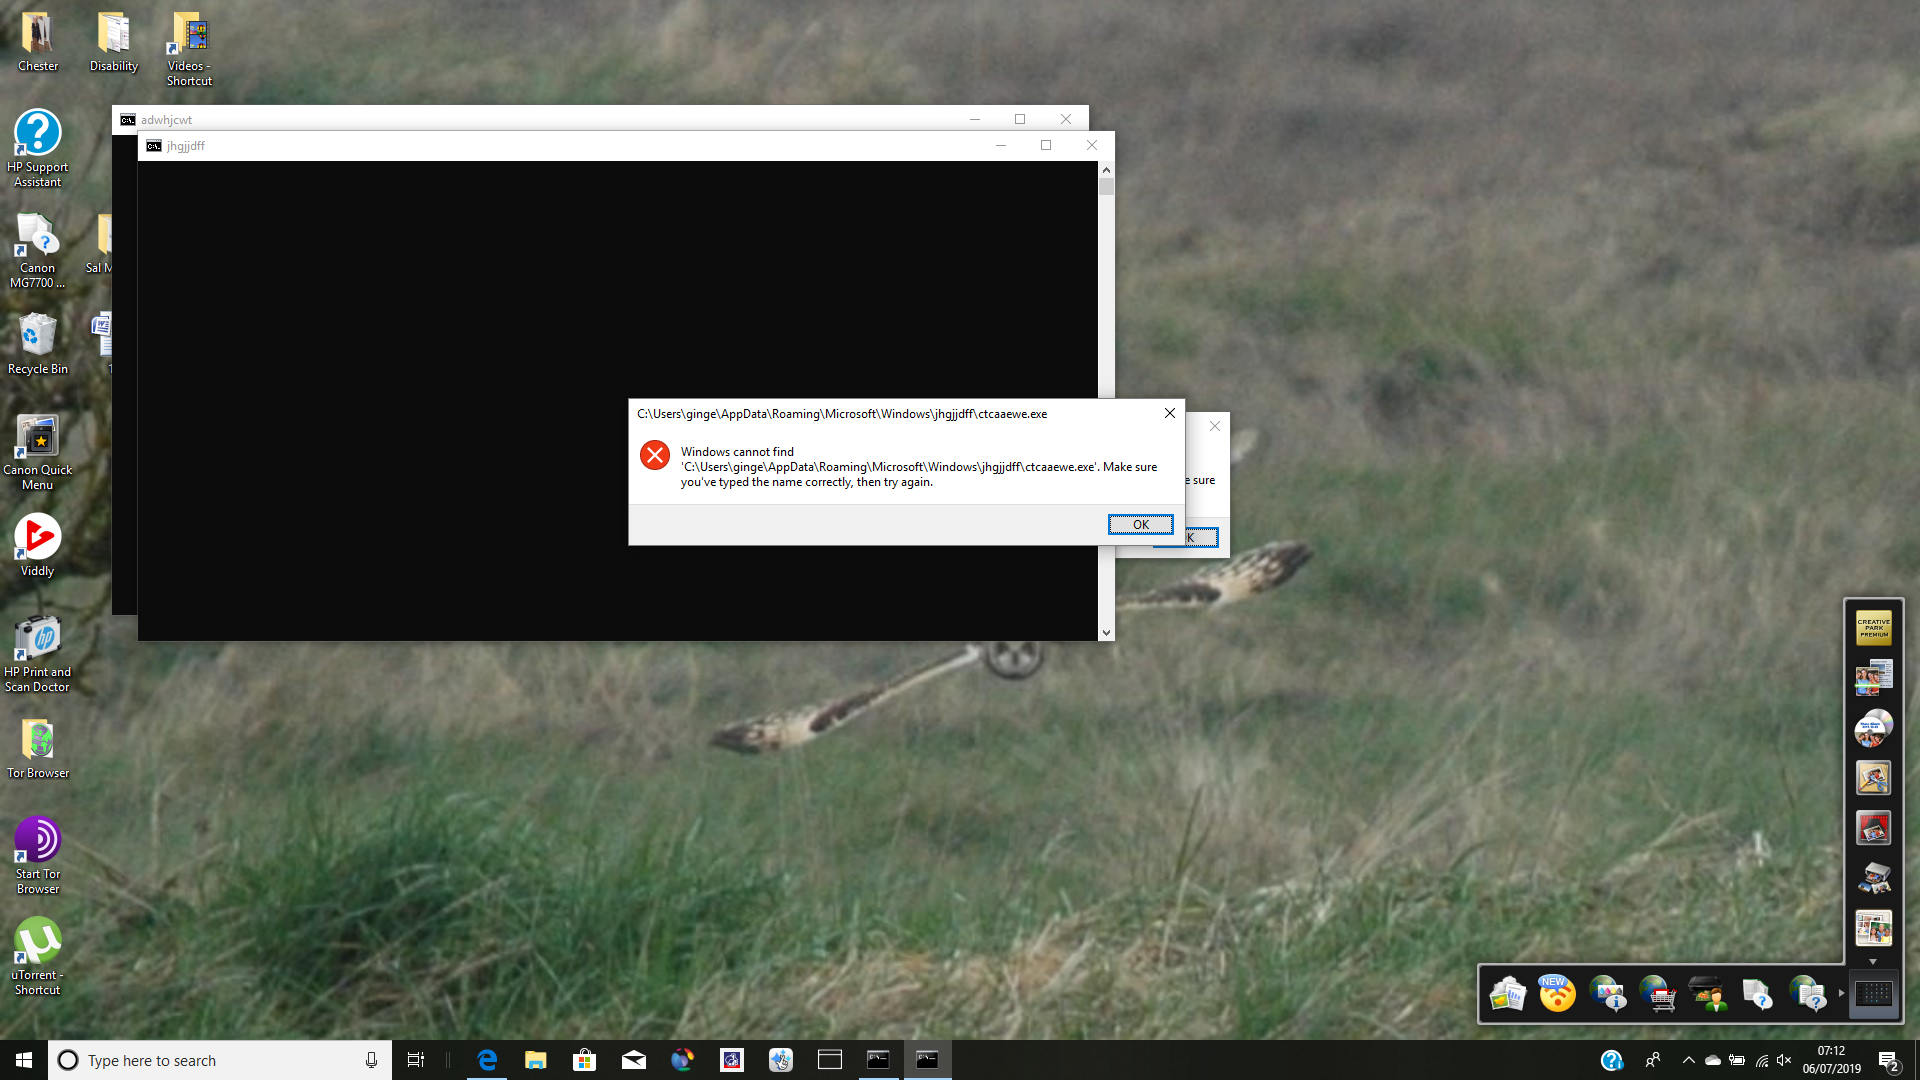Switch to the active command prompt taskbar item
Image resolution: width=1920 pixels, height=1080 pixels.
pos(927,1060)
